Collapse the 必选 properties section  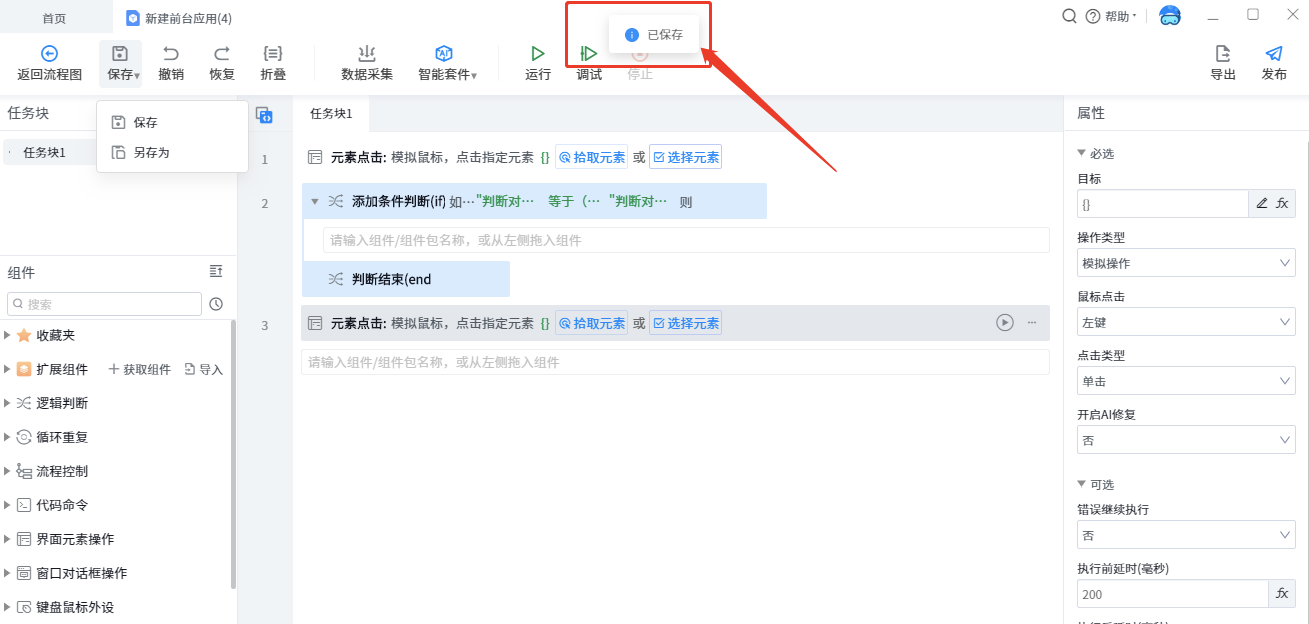coord(1082,153)
